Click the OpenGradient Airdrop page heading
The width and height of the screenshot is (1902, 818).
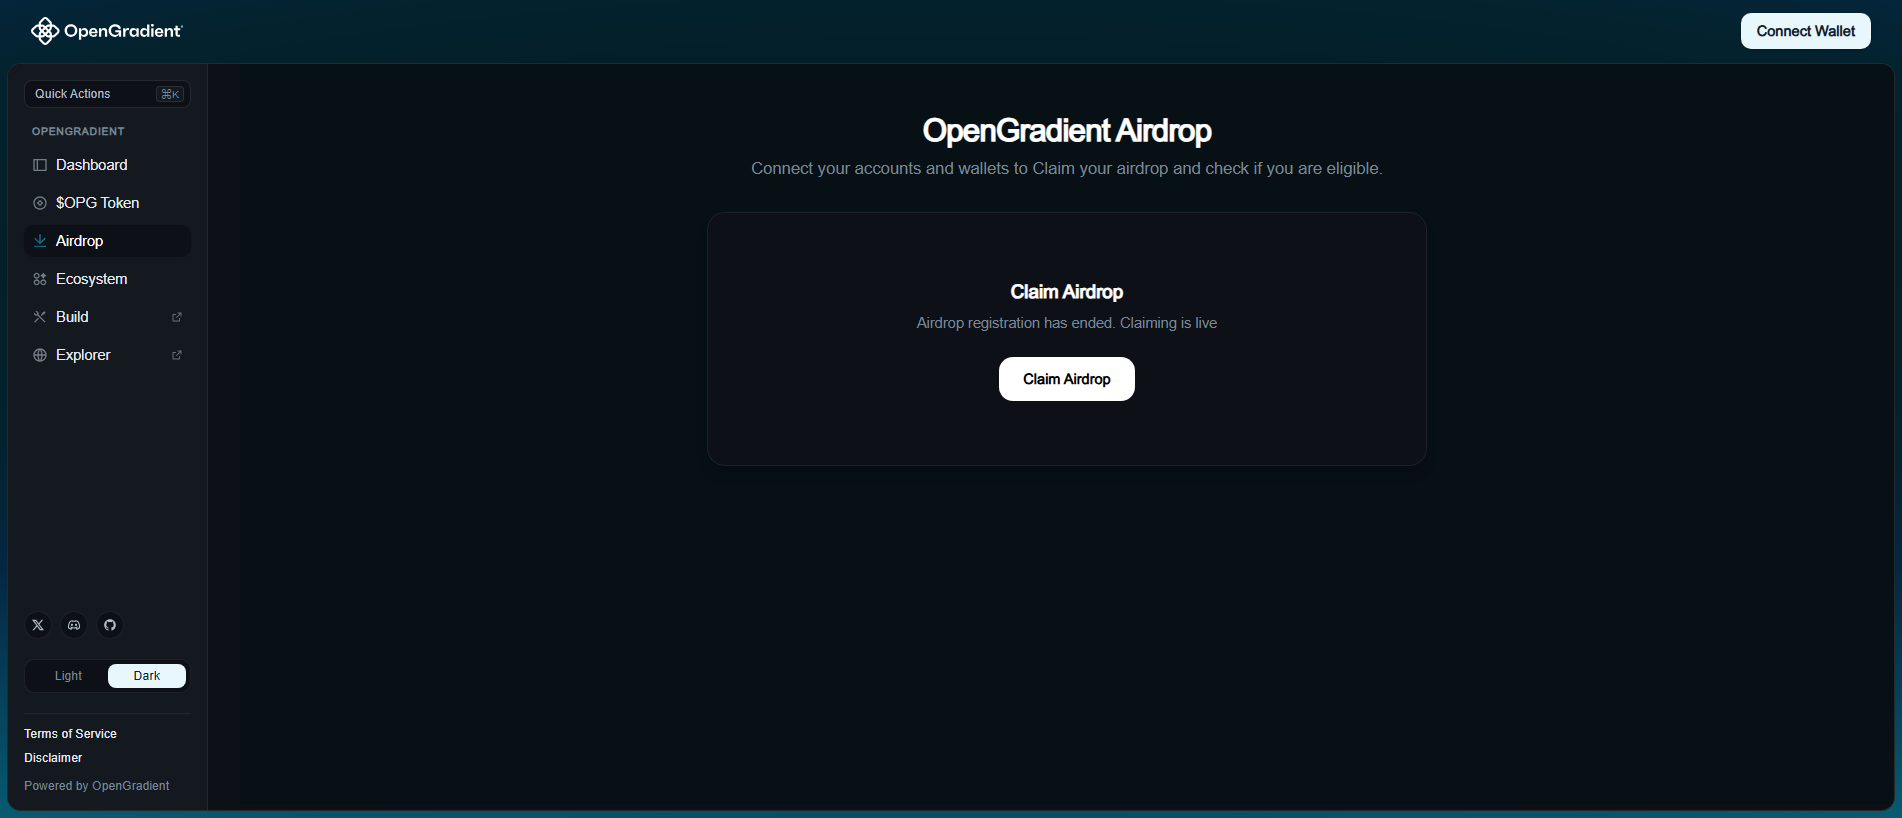(x=1066, y=130)
